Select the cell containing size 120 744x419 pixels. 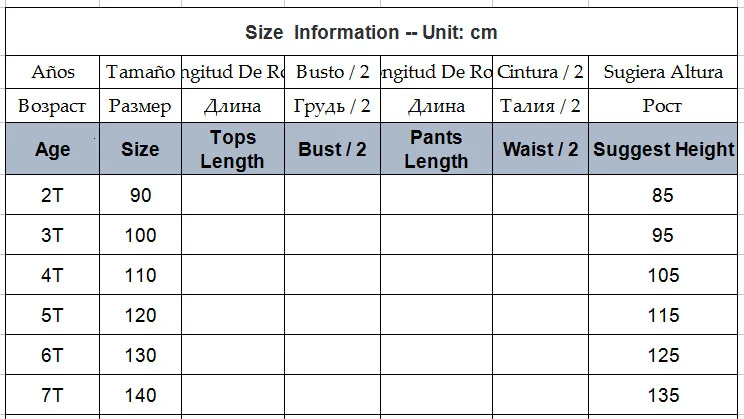coord(140,316)
